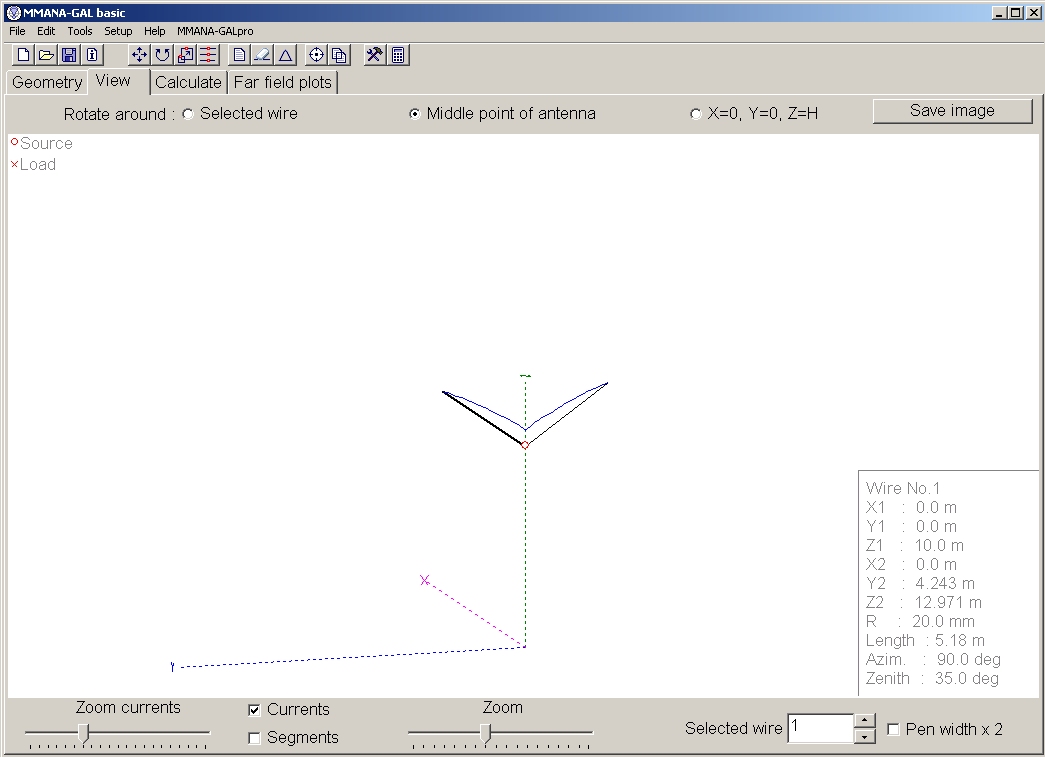Uncheck the Currents checkbox

tap(254, 710)
